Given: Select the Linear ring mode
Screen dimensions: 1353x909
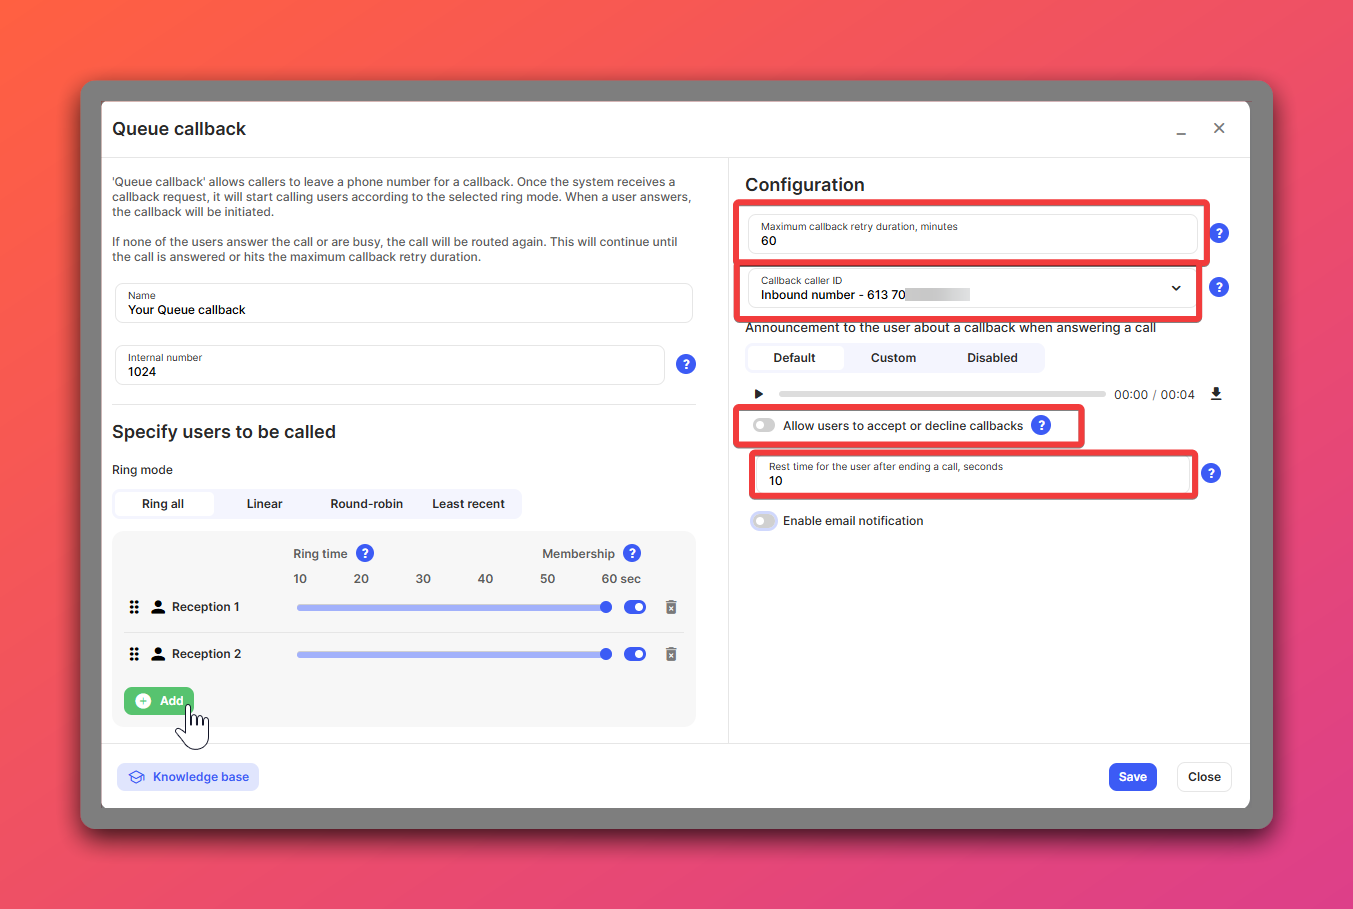Looking at the screenshot, I should [x=265, y=504].
